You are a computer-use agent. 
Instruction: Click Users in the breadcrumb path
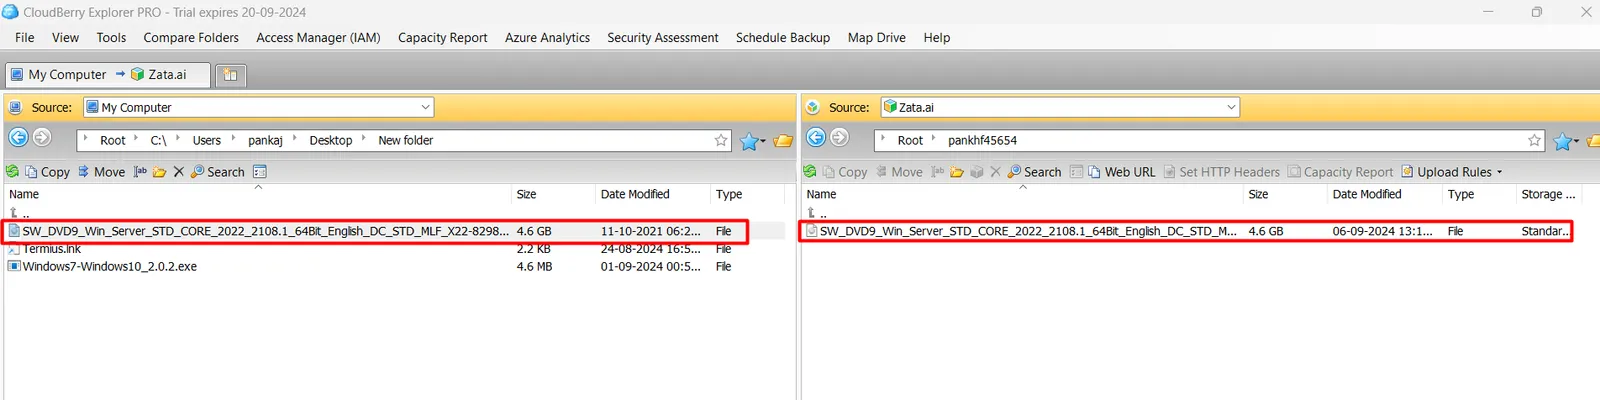coord(207,140)
